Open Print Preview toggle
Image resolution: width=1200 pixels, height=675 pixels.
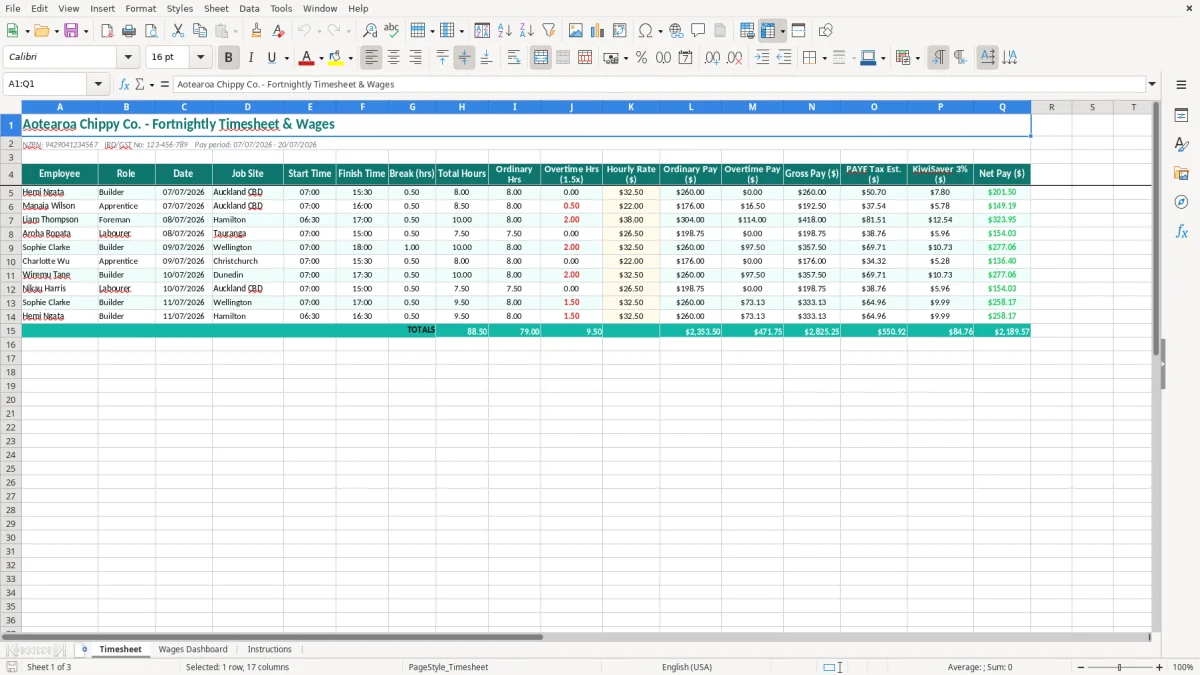[151, 31]
